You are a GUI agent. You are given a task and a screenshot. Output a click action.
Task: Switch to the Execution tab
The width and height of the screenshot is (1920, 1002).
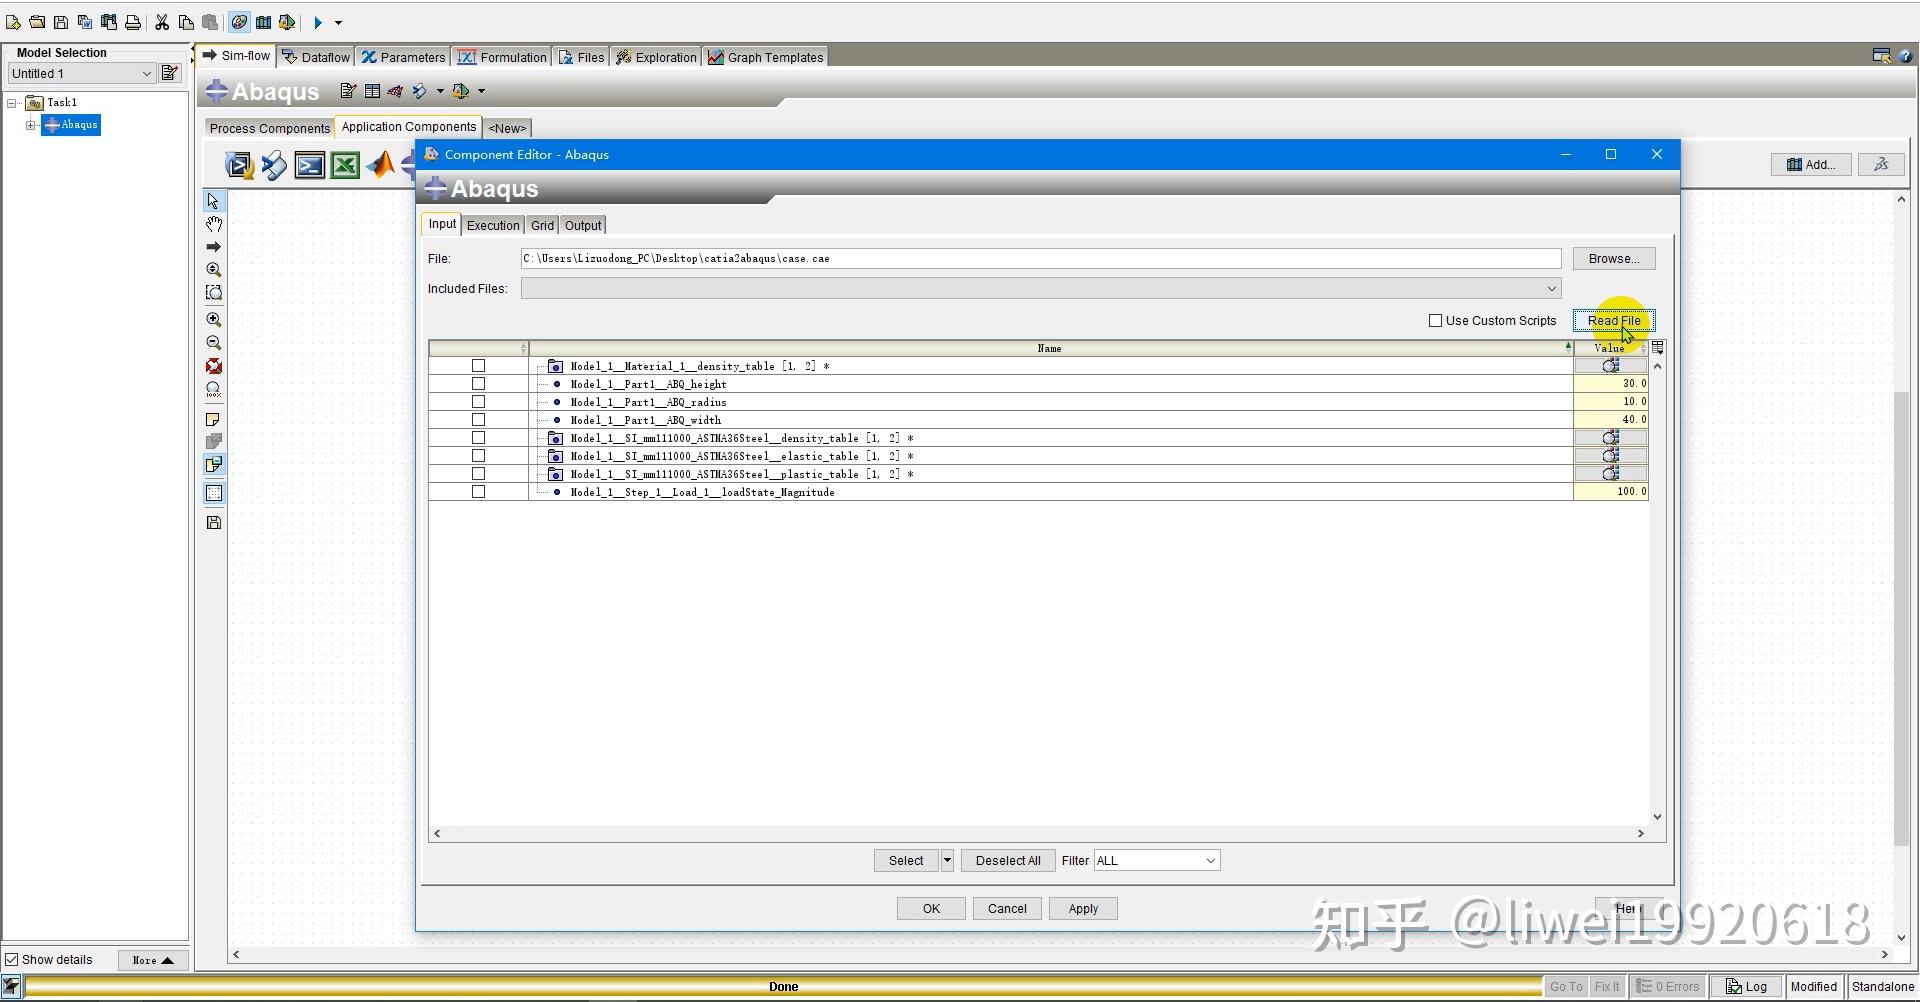(x=492, y=225)
